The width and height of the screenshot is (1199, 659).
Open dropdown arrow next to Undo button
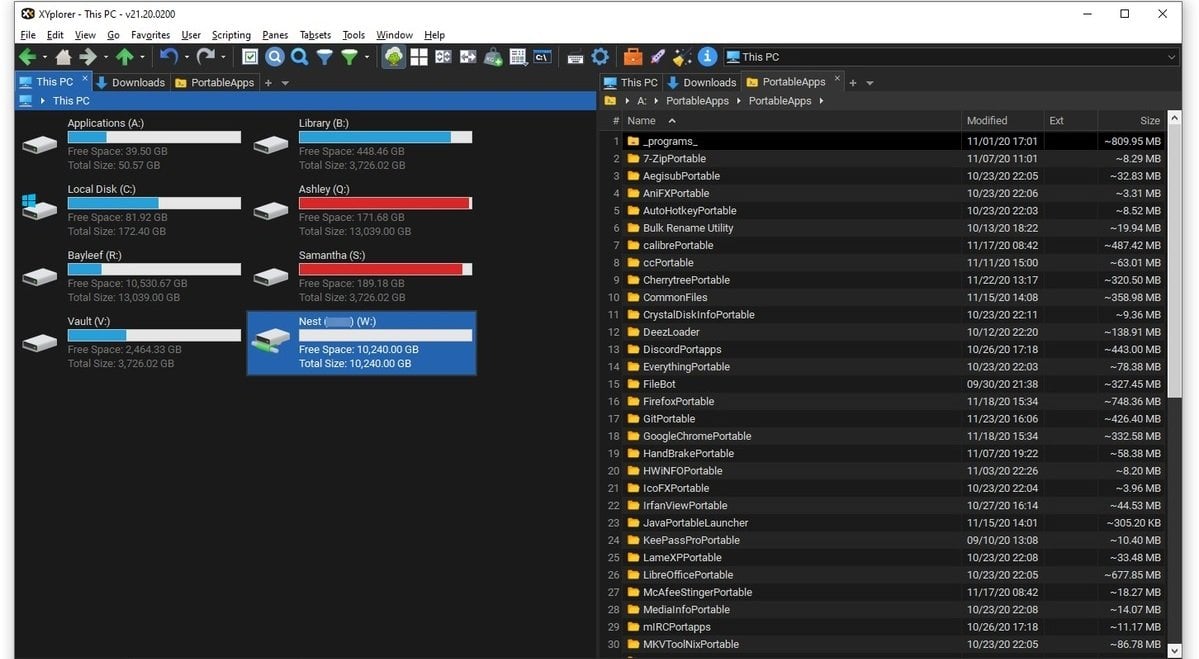tap(187, 57)
